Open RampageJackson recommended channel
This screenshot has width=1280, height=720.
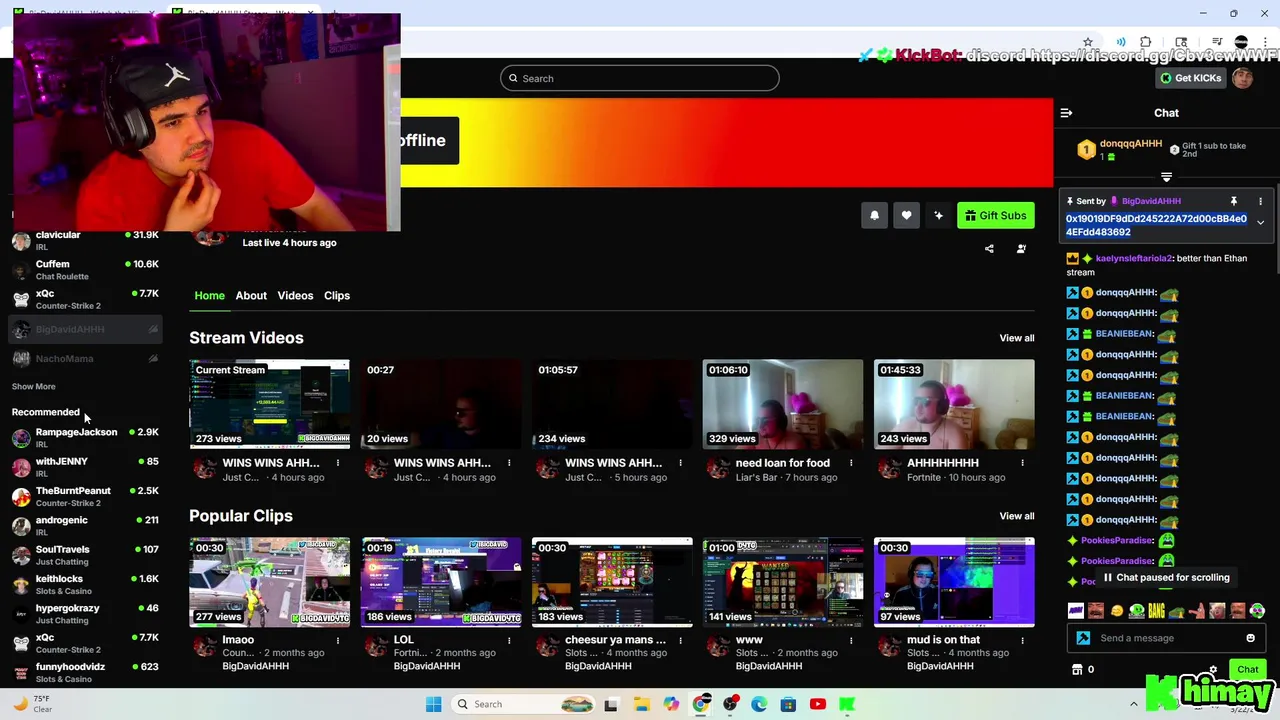(x=85, y=437)
